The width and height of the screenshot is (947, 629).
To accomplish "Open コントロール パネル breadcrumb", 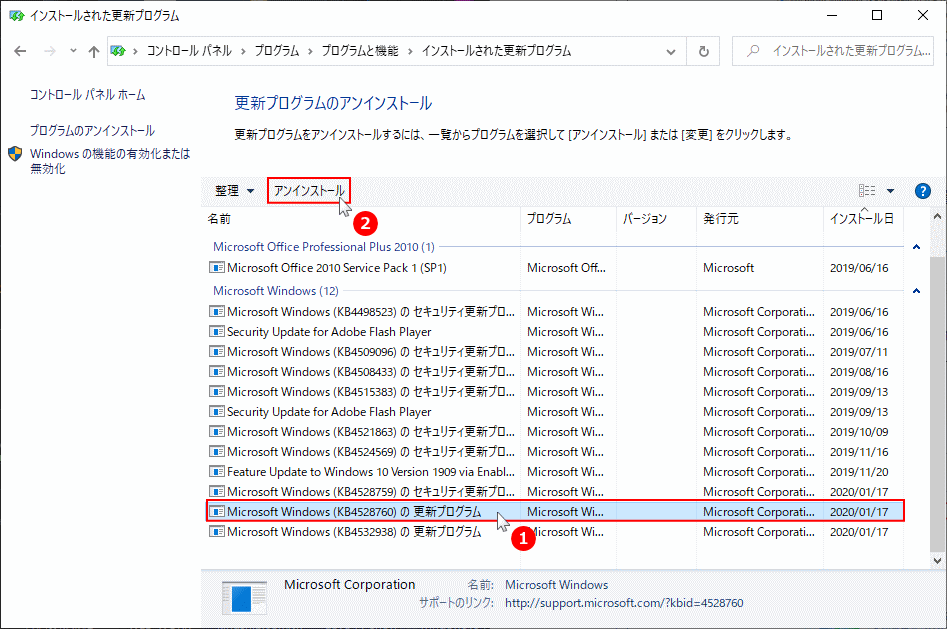I will click(189, 51).
